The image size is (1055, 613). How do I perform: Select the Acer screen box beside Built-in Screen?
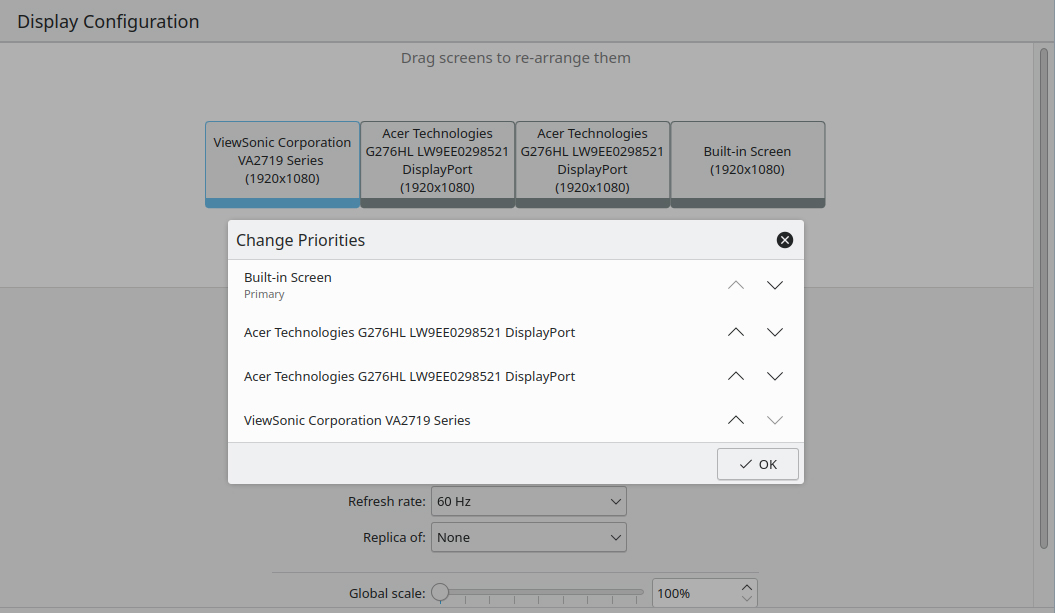coord(592,164)
